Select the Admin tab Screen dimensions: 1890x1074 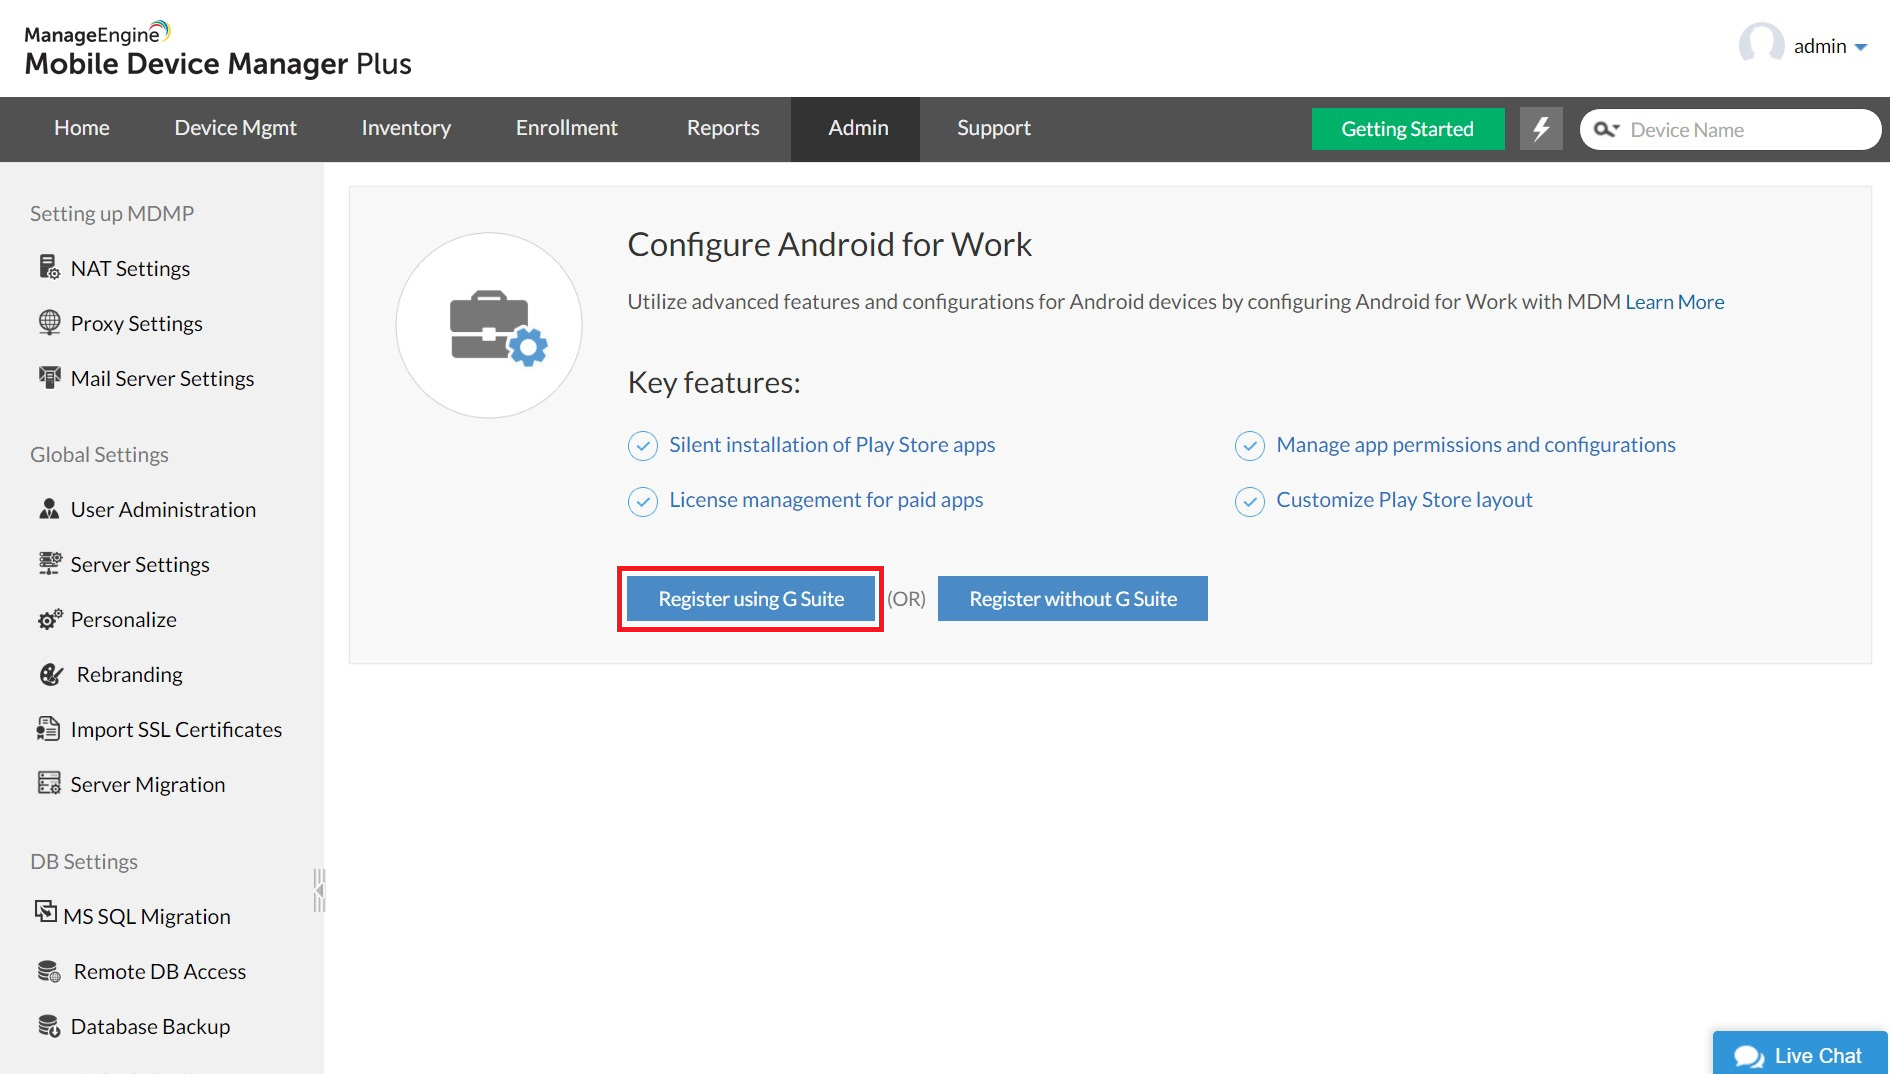(856, 128)
